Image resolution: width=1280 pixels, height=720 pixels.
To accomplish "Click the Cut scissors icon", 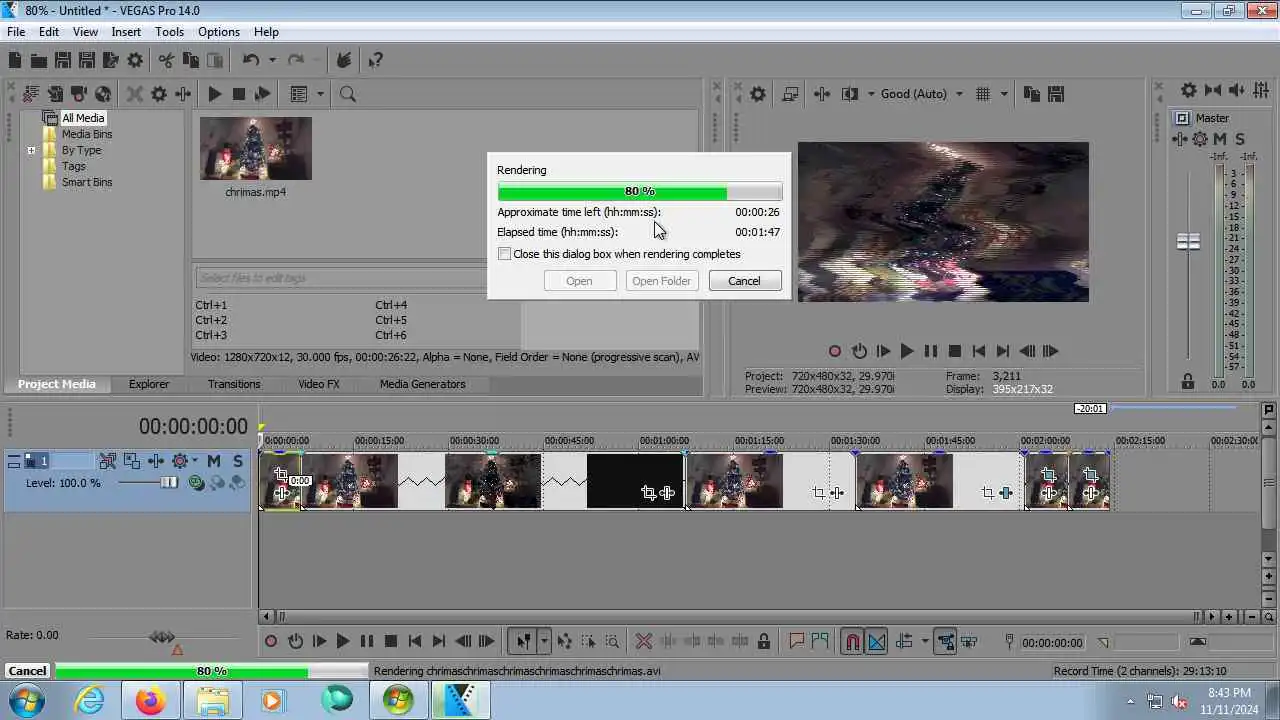I will click(x=166, y=60).
